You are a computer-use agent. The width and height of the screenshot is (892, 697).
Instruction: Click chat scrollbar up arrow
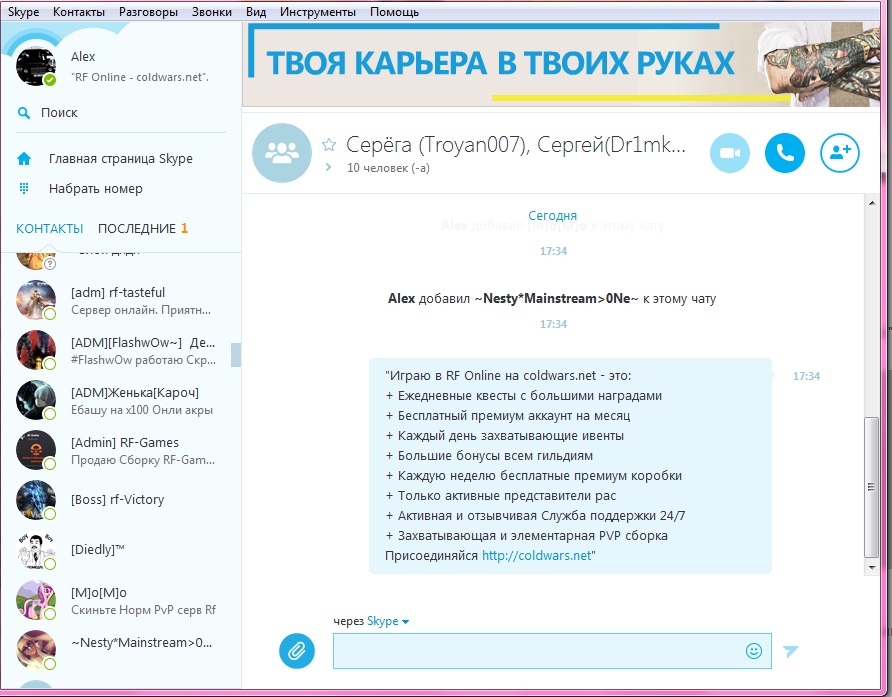872,203
